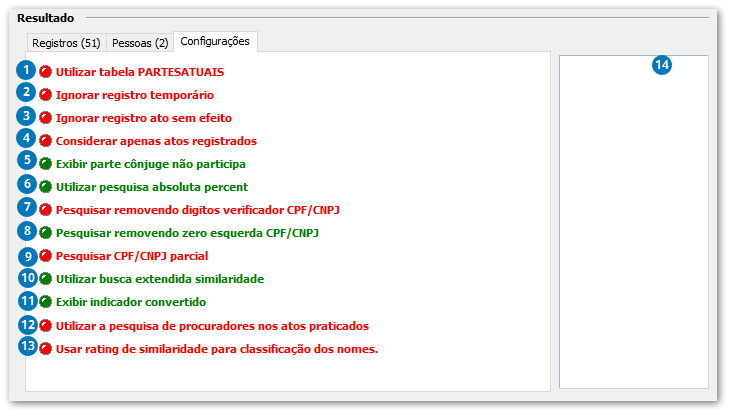Click red indicator beside pesquisa de procuradores
The image size is (730, 414).
(45, 326)
